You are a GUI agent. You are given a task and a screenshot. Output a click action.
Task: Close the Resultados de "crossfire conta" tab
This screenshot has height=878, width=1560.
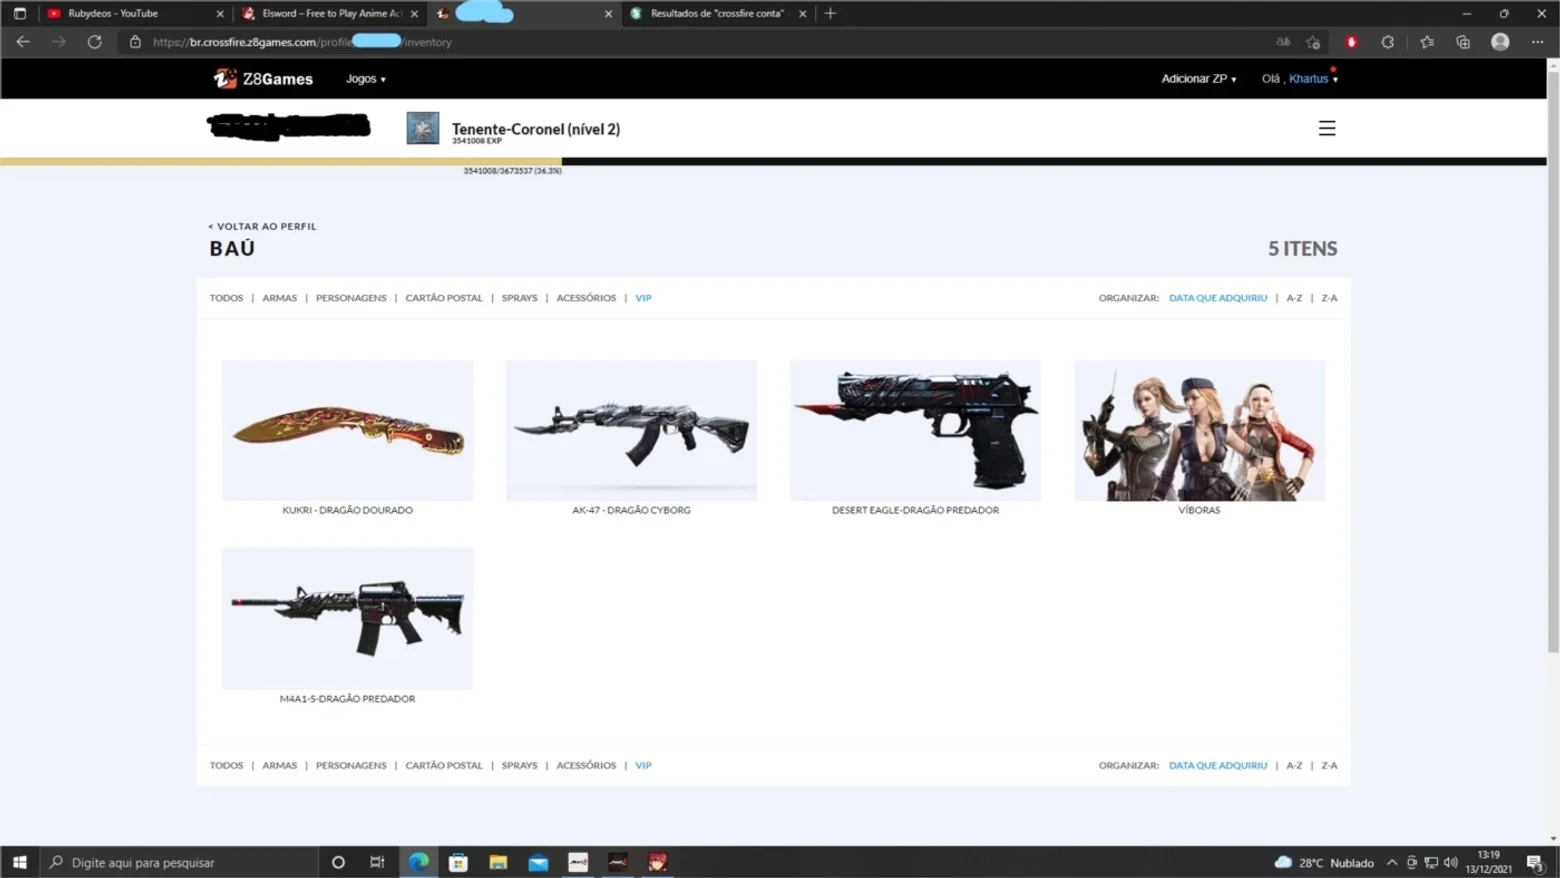coord(803,14)
